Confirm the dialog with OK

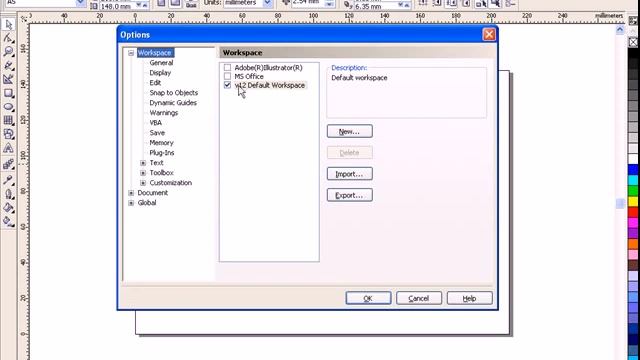click(368, 298)
